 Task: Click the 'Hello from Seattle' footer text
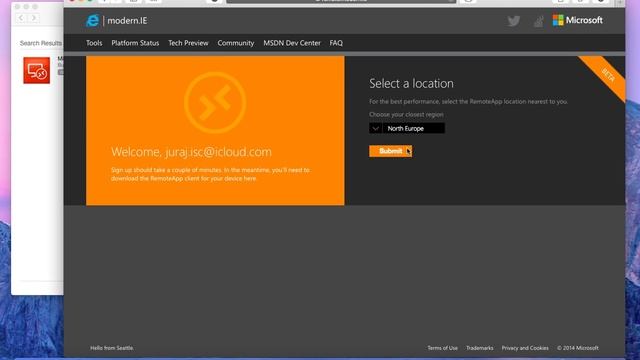coord(111,348)
